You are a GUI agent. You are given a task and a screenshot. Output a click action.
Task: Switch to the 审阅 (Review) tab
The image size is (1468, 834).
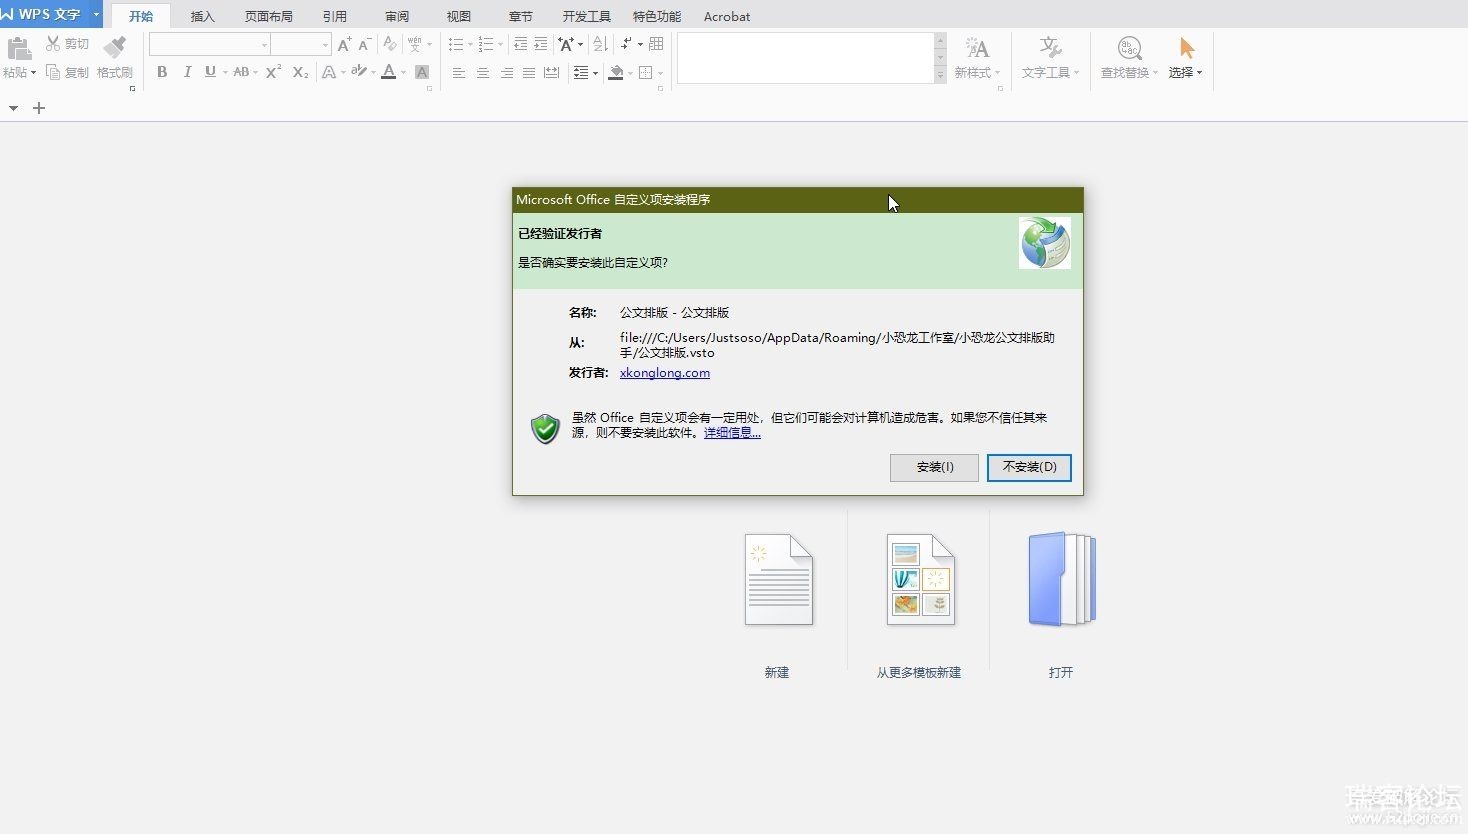tap(397, 16)
